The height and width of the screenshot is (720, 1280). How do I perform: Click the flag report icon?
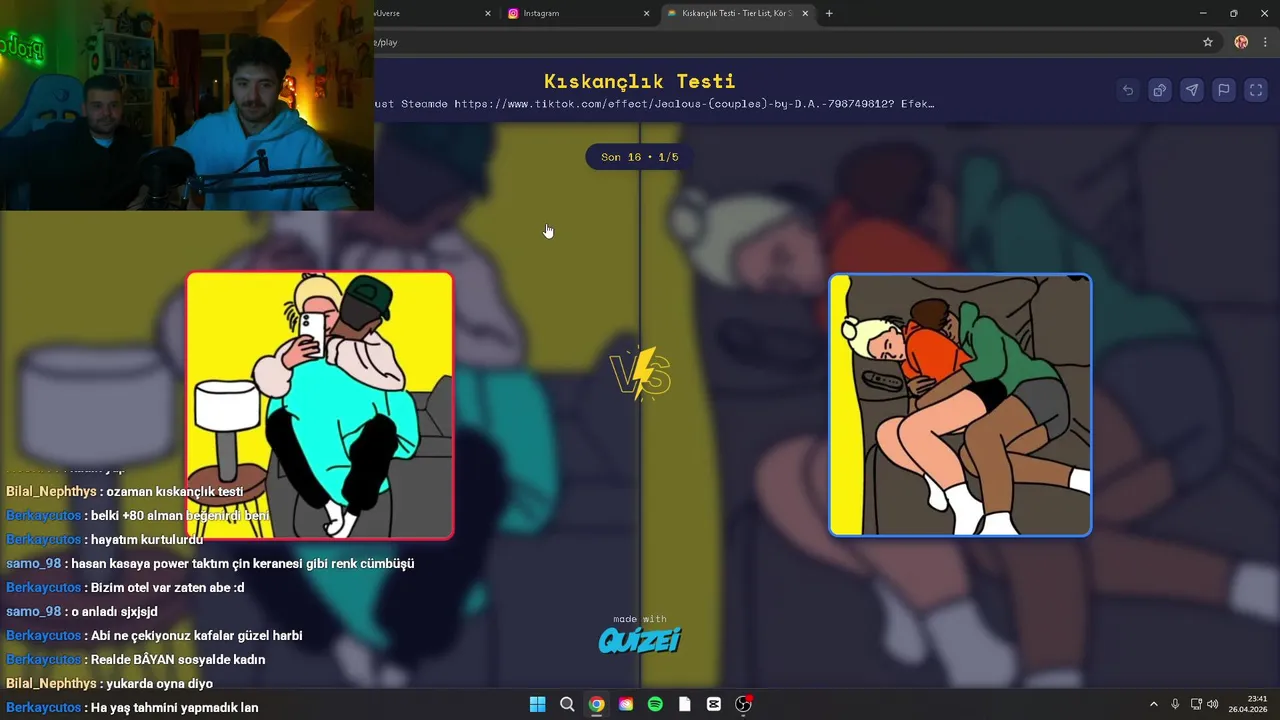point(1224,90)
